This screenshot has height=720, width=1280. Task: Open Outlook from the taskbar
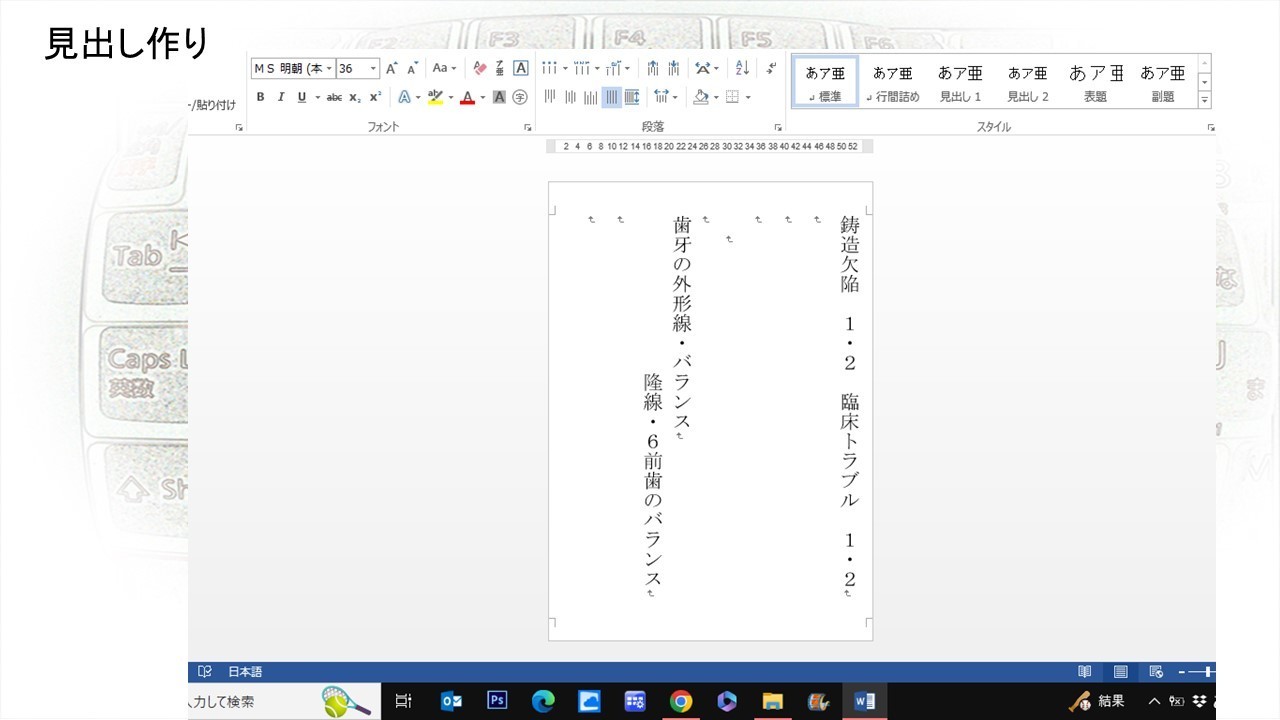click(x=451, y=701)
